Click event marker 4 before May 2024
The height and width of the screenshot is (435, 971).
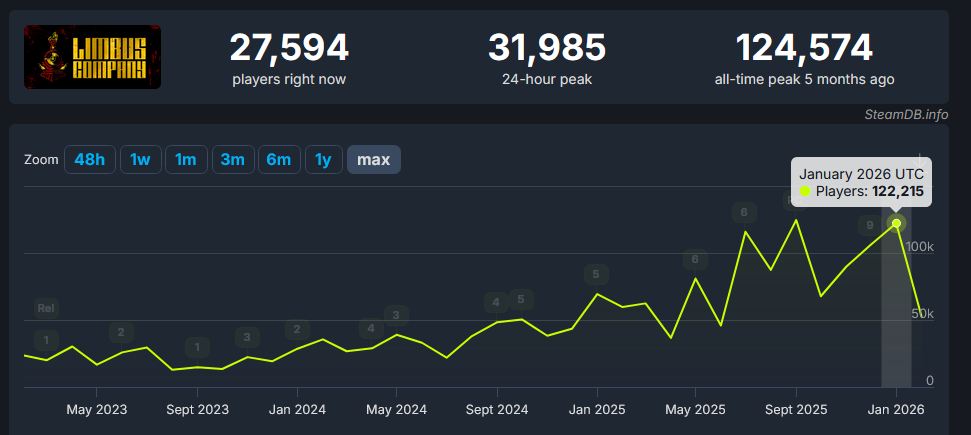[x=372, y=328]
